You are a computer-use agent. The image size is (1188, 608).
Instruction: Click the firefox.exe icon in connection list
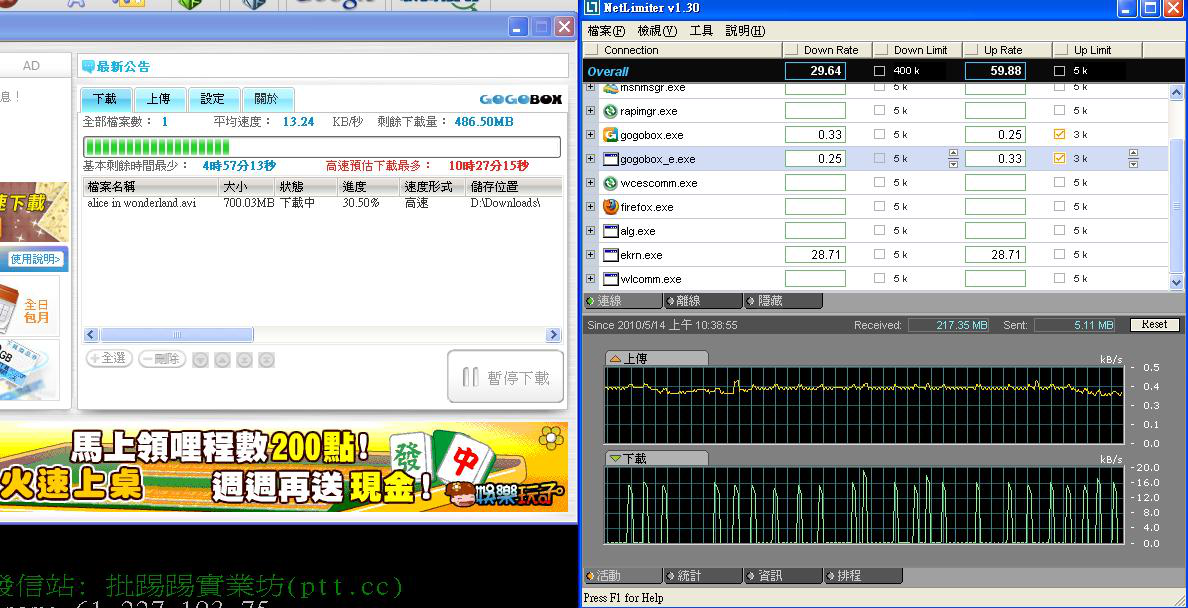pos(610,207)
